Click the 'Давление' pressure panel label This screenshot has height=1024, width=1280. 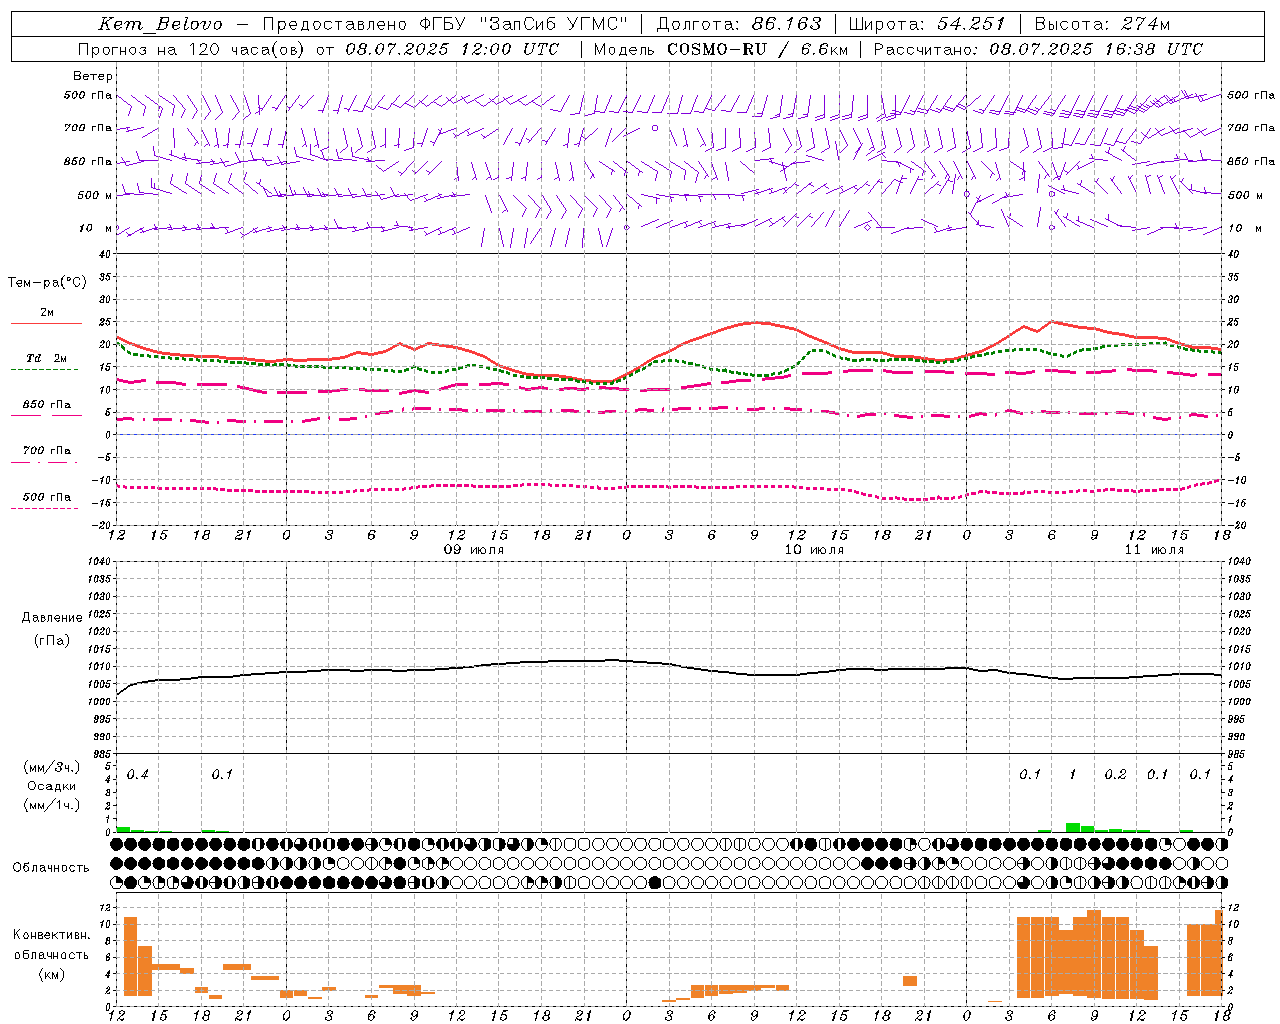(x=51, y=618)
